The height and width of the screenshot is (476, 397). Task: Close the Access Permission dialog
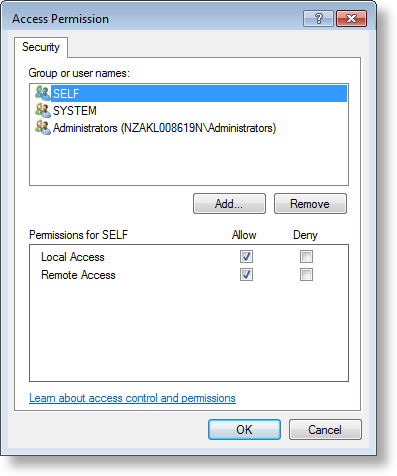(352, 18)
